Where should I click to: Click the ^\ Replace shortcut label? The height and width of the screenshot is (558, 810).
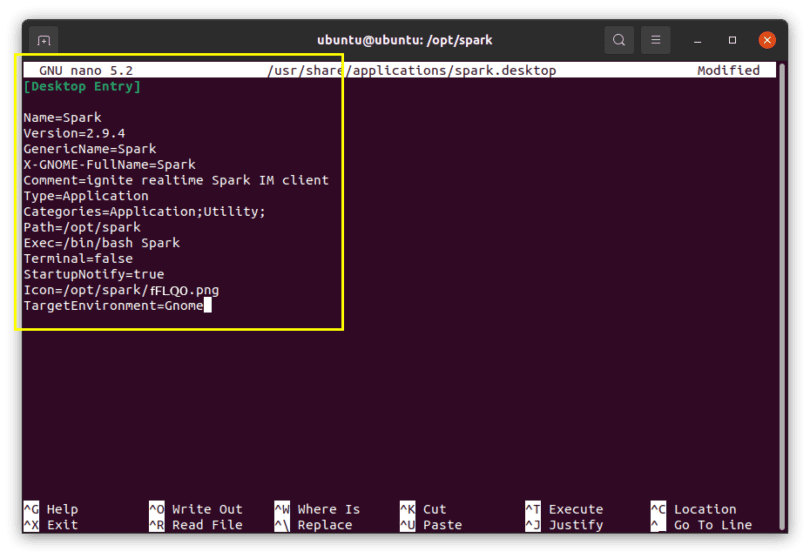[x=313, y=525]
